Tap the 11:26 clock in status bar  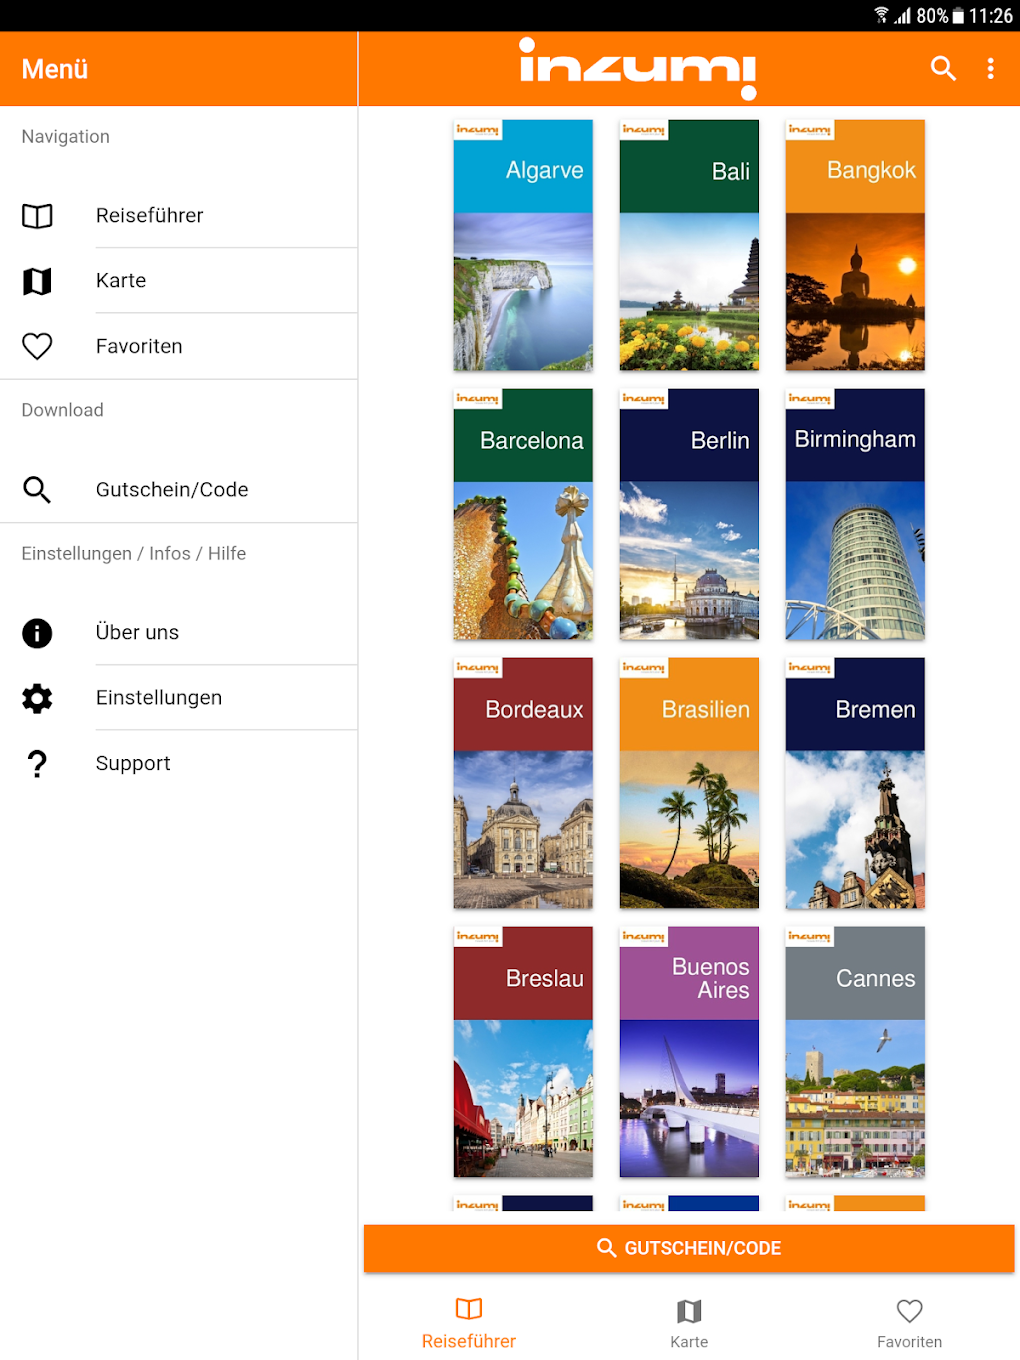click(990, 16)
